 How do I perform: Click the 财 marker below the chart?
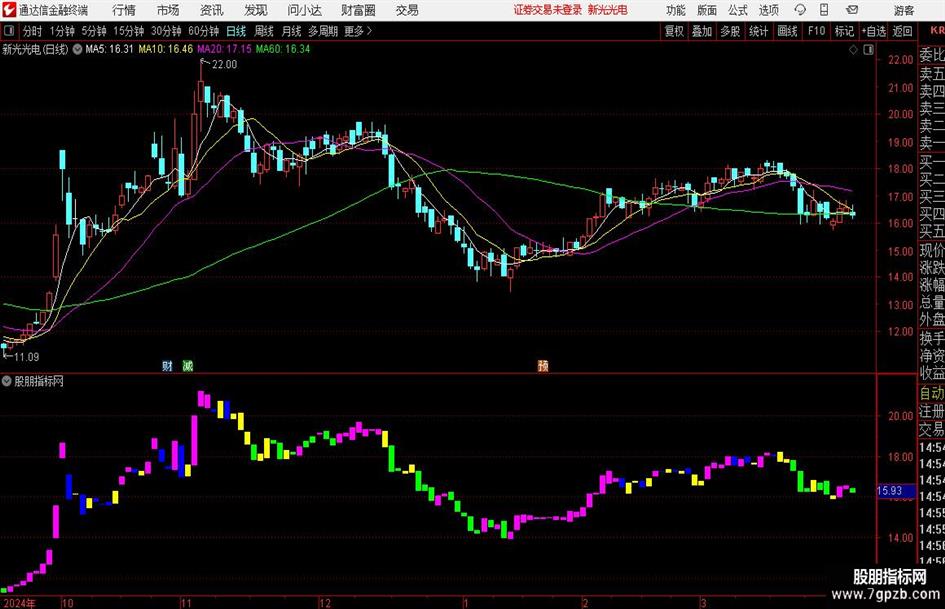pos(167,365)
